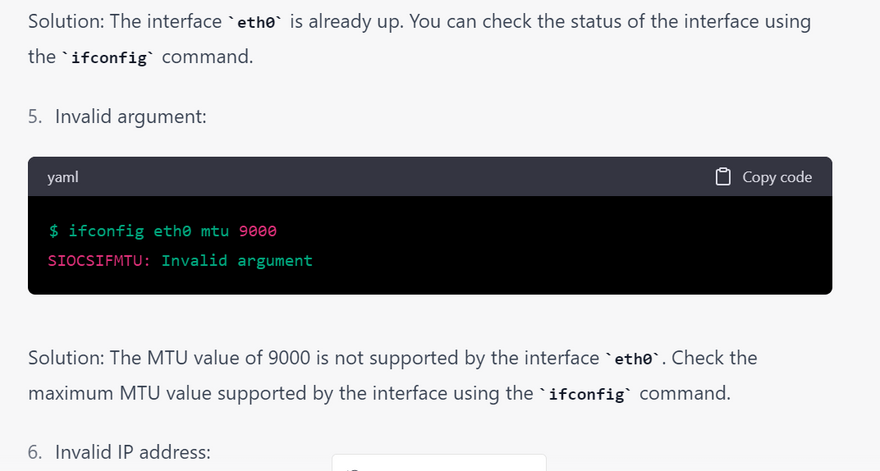Viewport: 880px width, 471px height.
Task: Click the empty gray code block header bar
Action: point(400,177)
